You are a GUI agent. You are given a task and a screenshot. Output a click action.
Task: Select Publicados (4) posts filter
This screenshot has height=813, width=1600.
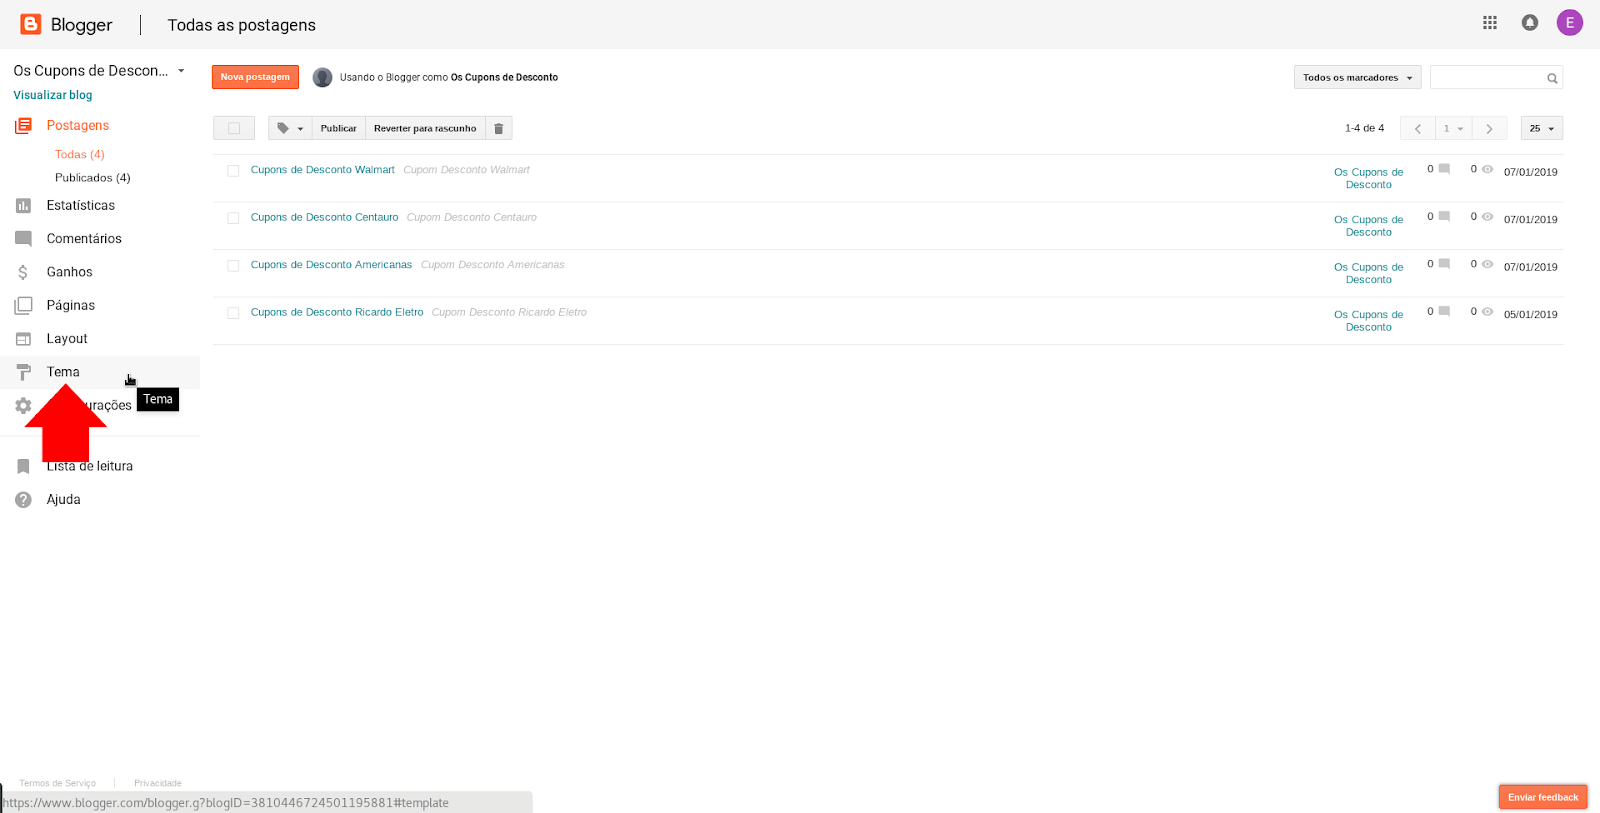pos(93,177)
